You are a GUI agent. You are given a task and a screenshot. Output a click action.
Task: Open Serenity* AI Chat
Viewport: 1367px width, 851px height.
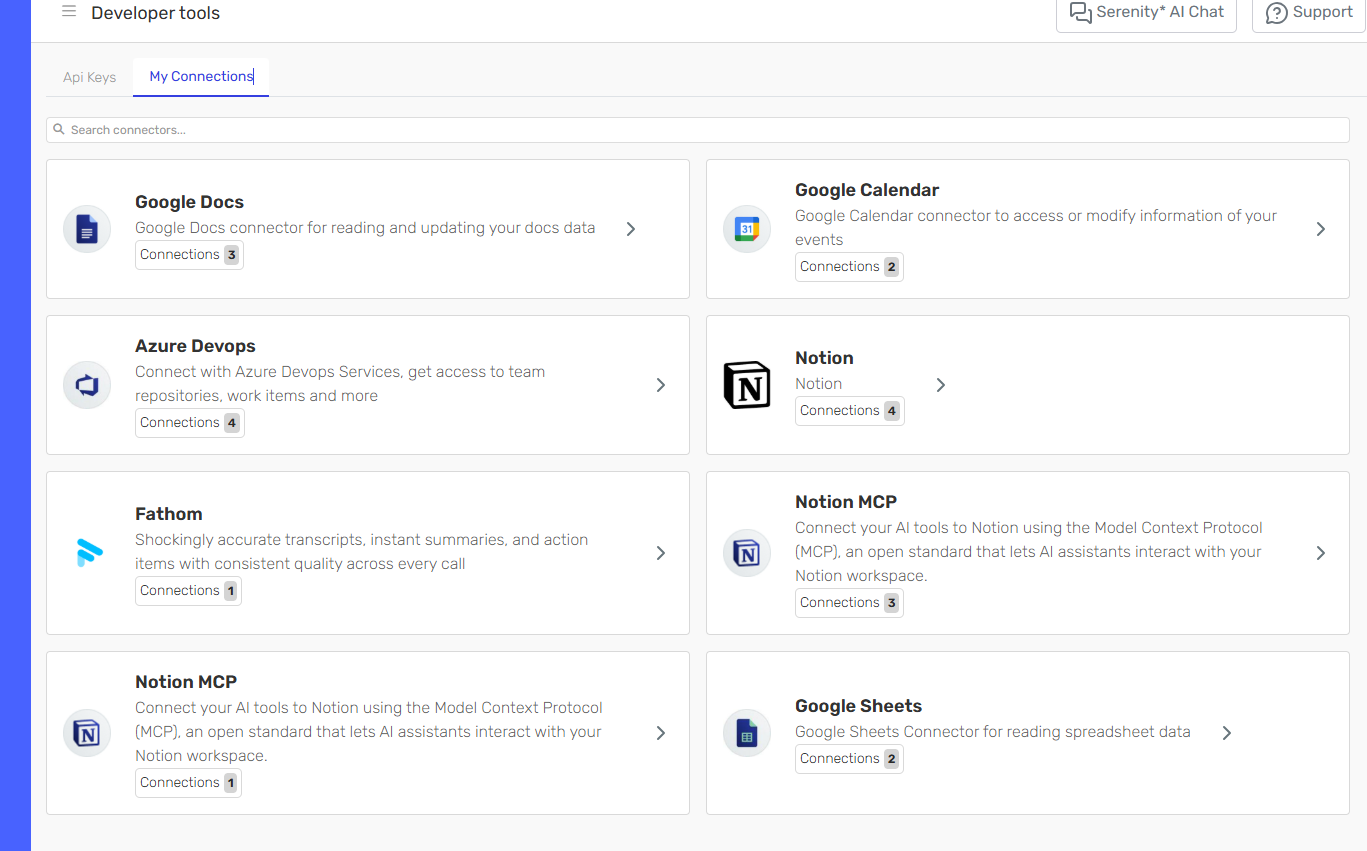(x=1146, y=13)
